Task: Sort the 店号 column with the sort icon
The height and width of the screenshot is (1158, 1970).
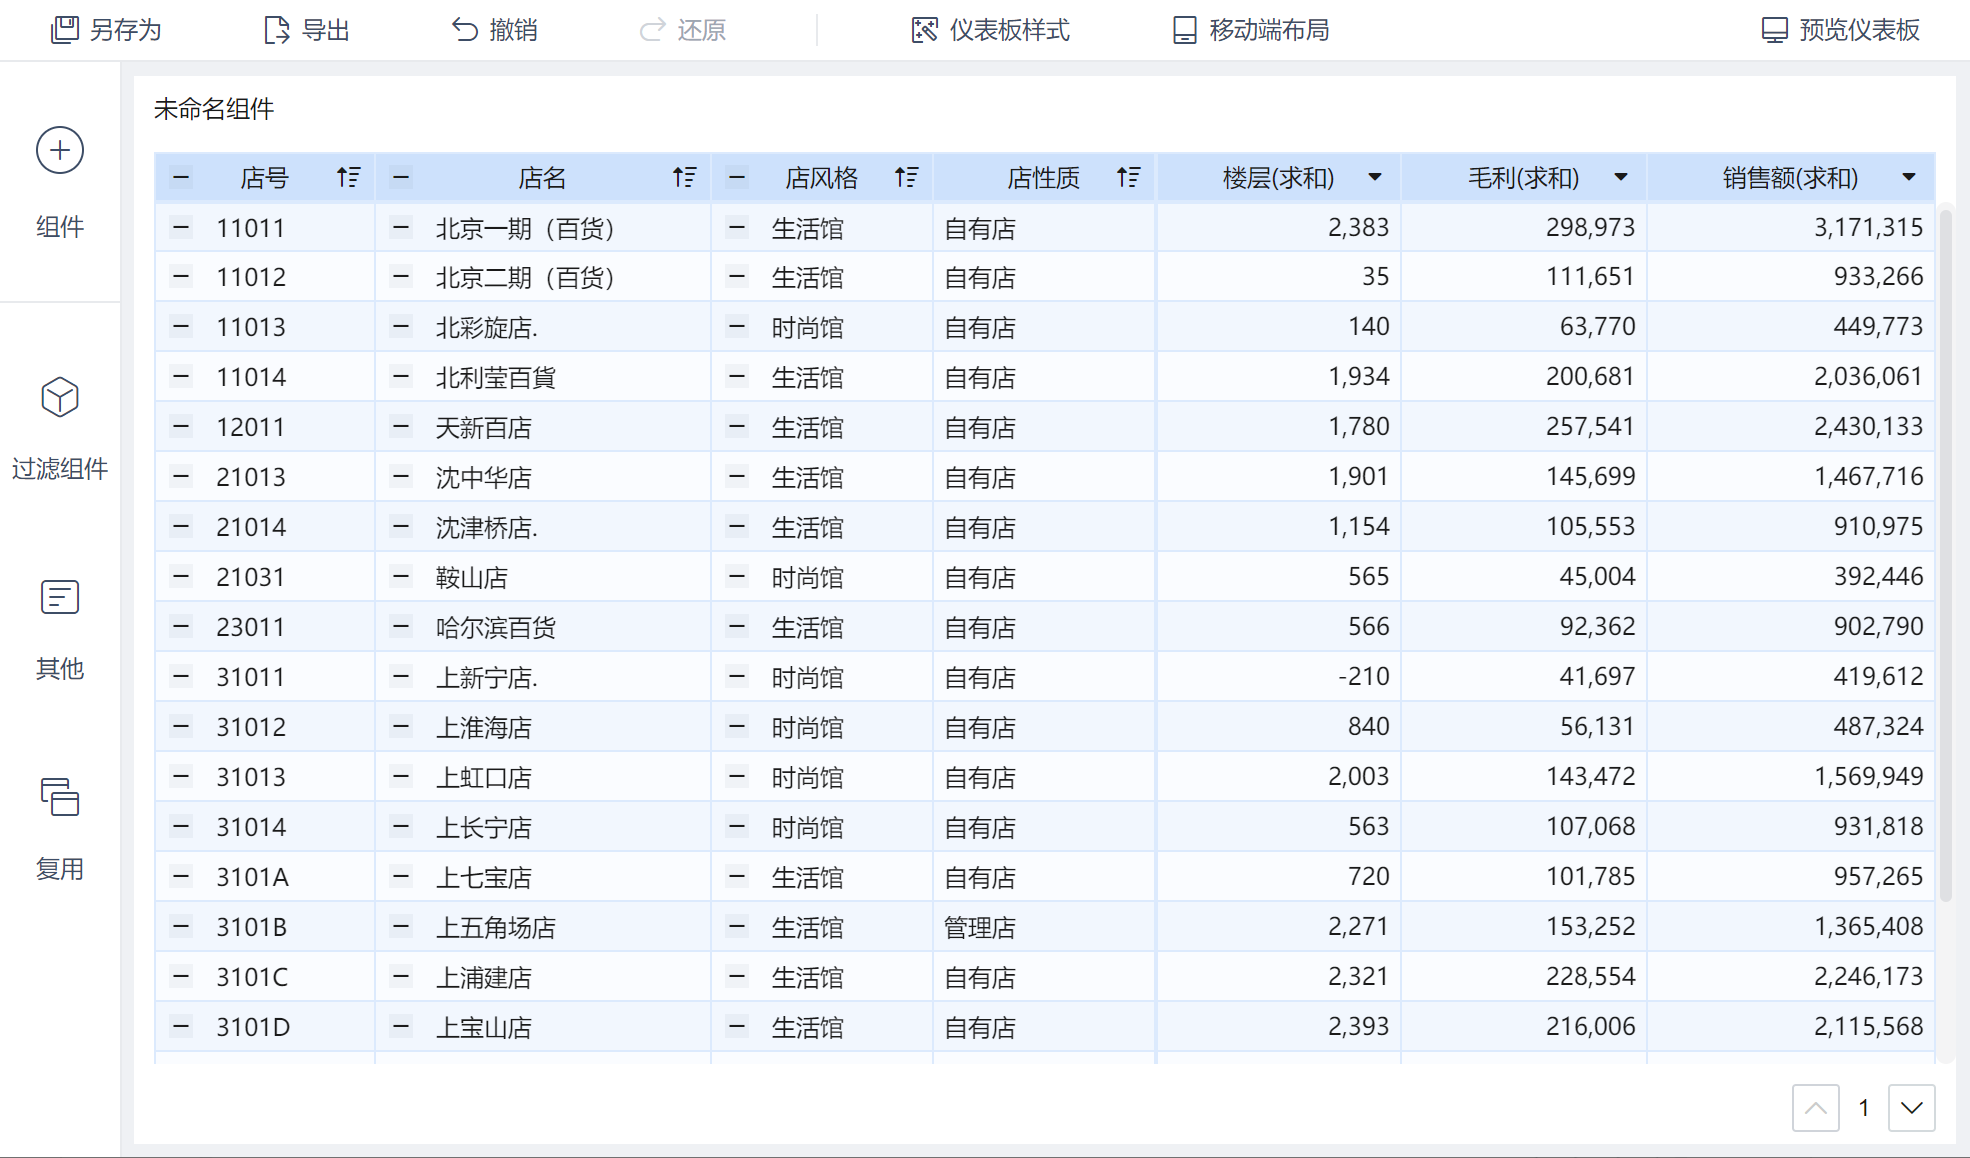Action: (x=348, y=178)
